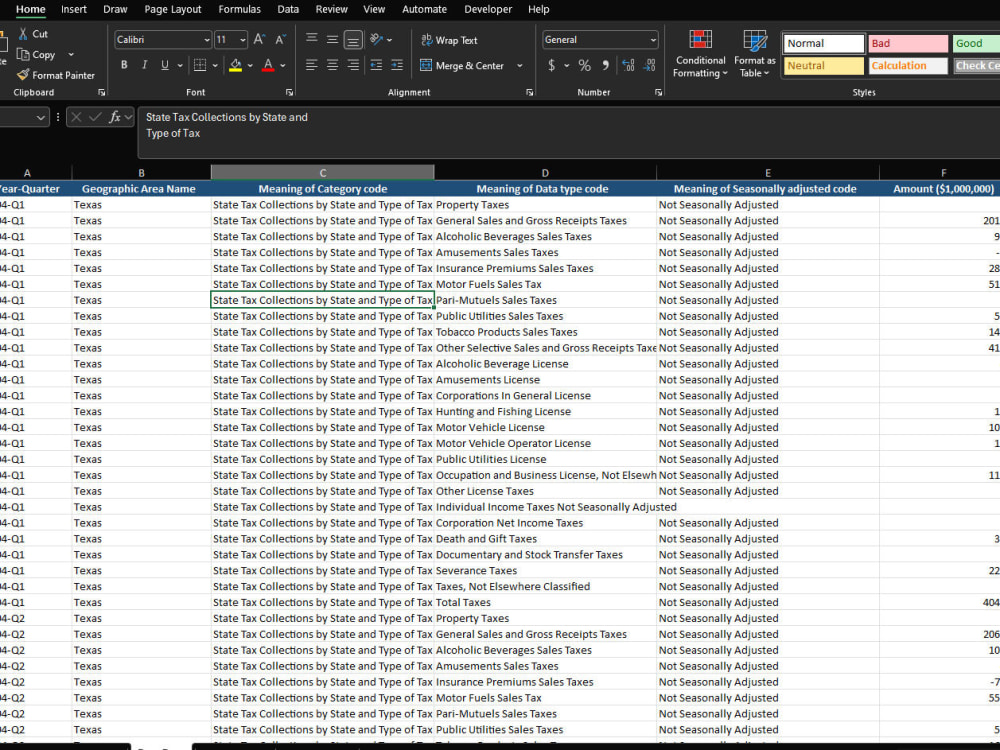
Task: Align text left
Action: 311,65
